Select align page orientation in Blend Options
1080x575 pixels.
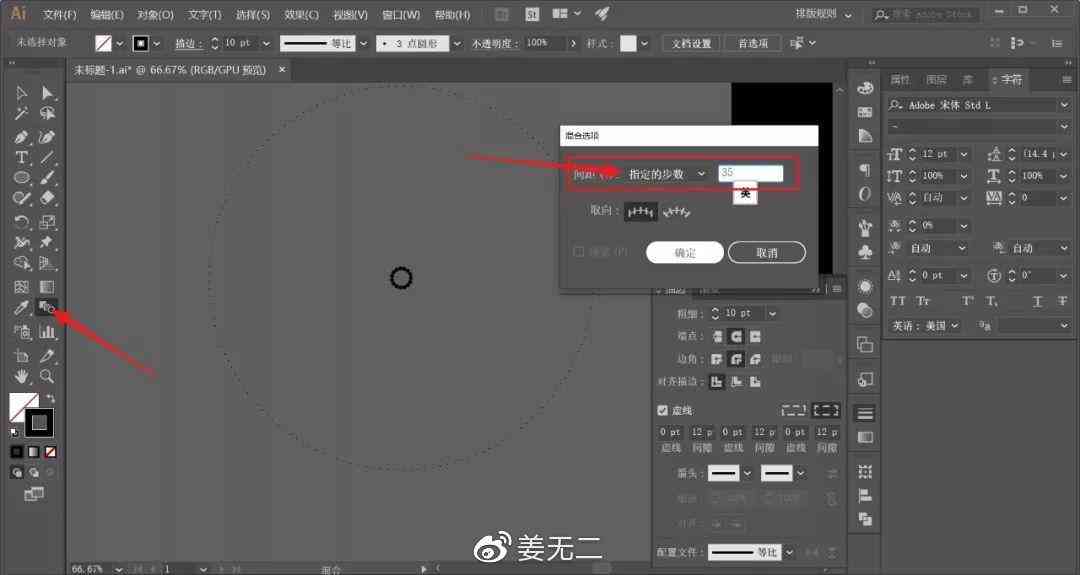click(x=641, y=211)
